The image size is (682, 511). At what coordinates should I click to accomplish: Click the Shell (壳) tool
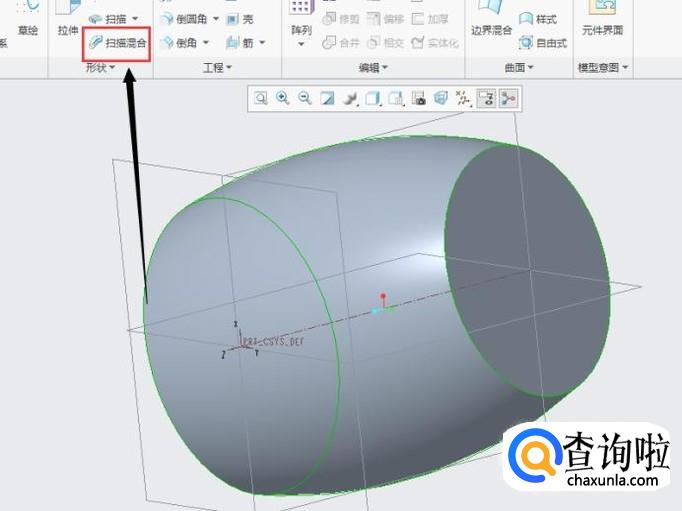[239, 19]
